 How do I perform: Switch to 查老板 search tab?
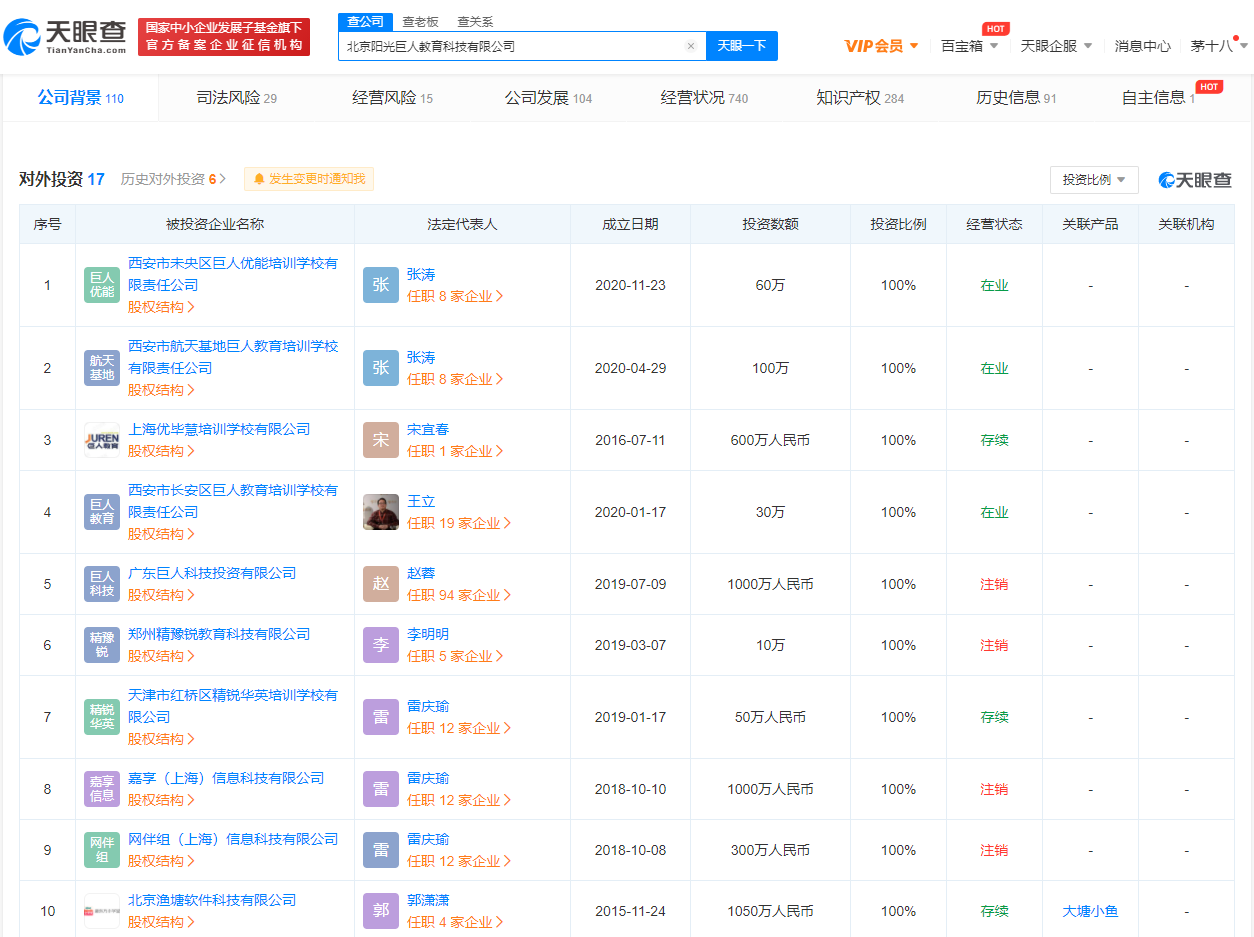click(420, 21)
